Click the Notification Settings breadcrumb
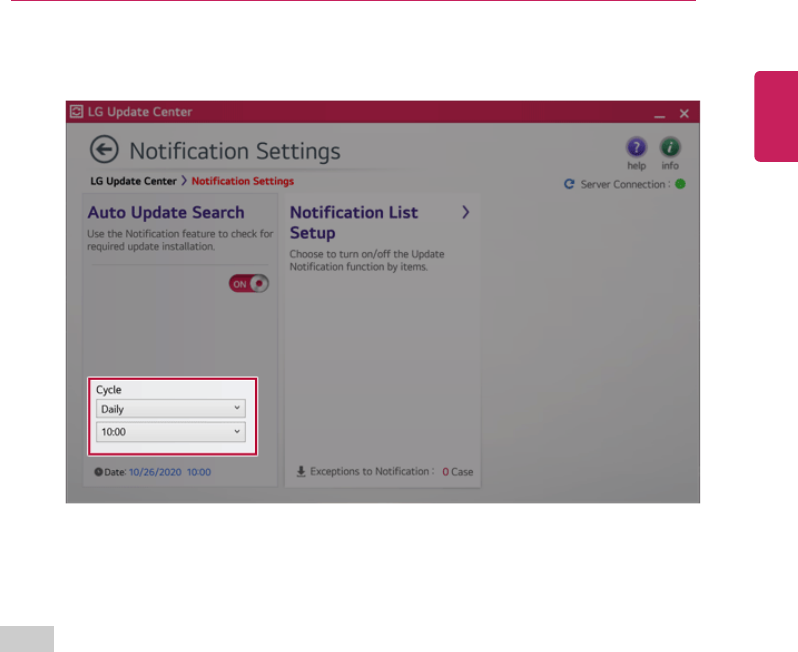This screenshot has height=652, width=798. click(243, 181)
